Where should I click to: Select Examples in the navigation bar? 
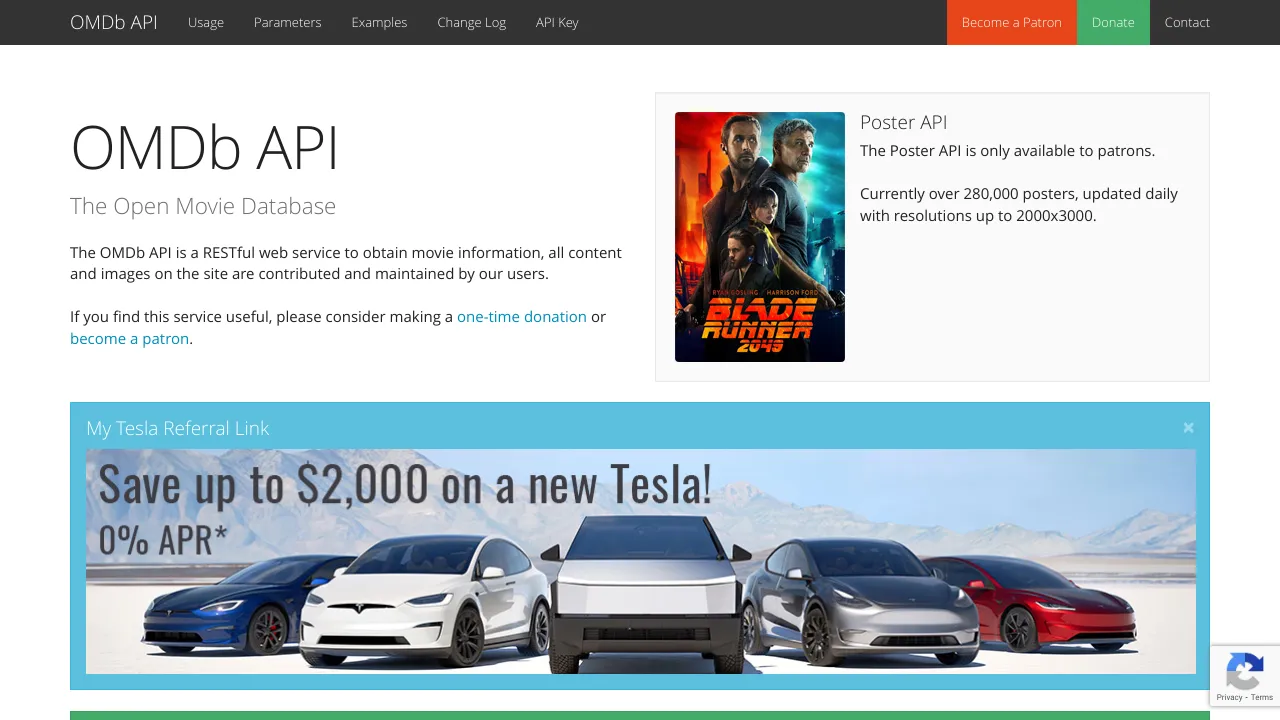[379, 22]
